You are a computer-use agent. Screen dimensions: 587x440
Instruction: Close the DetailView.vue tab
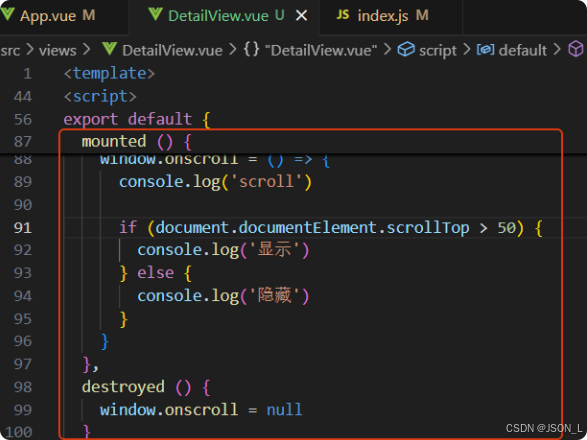pos(301,16)
